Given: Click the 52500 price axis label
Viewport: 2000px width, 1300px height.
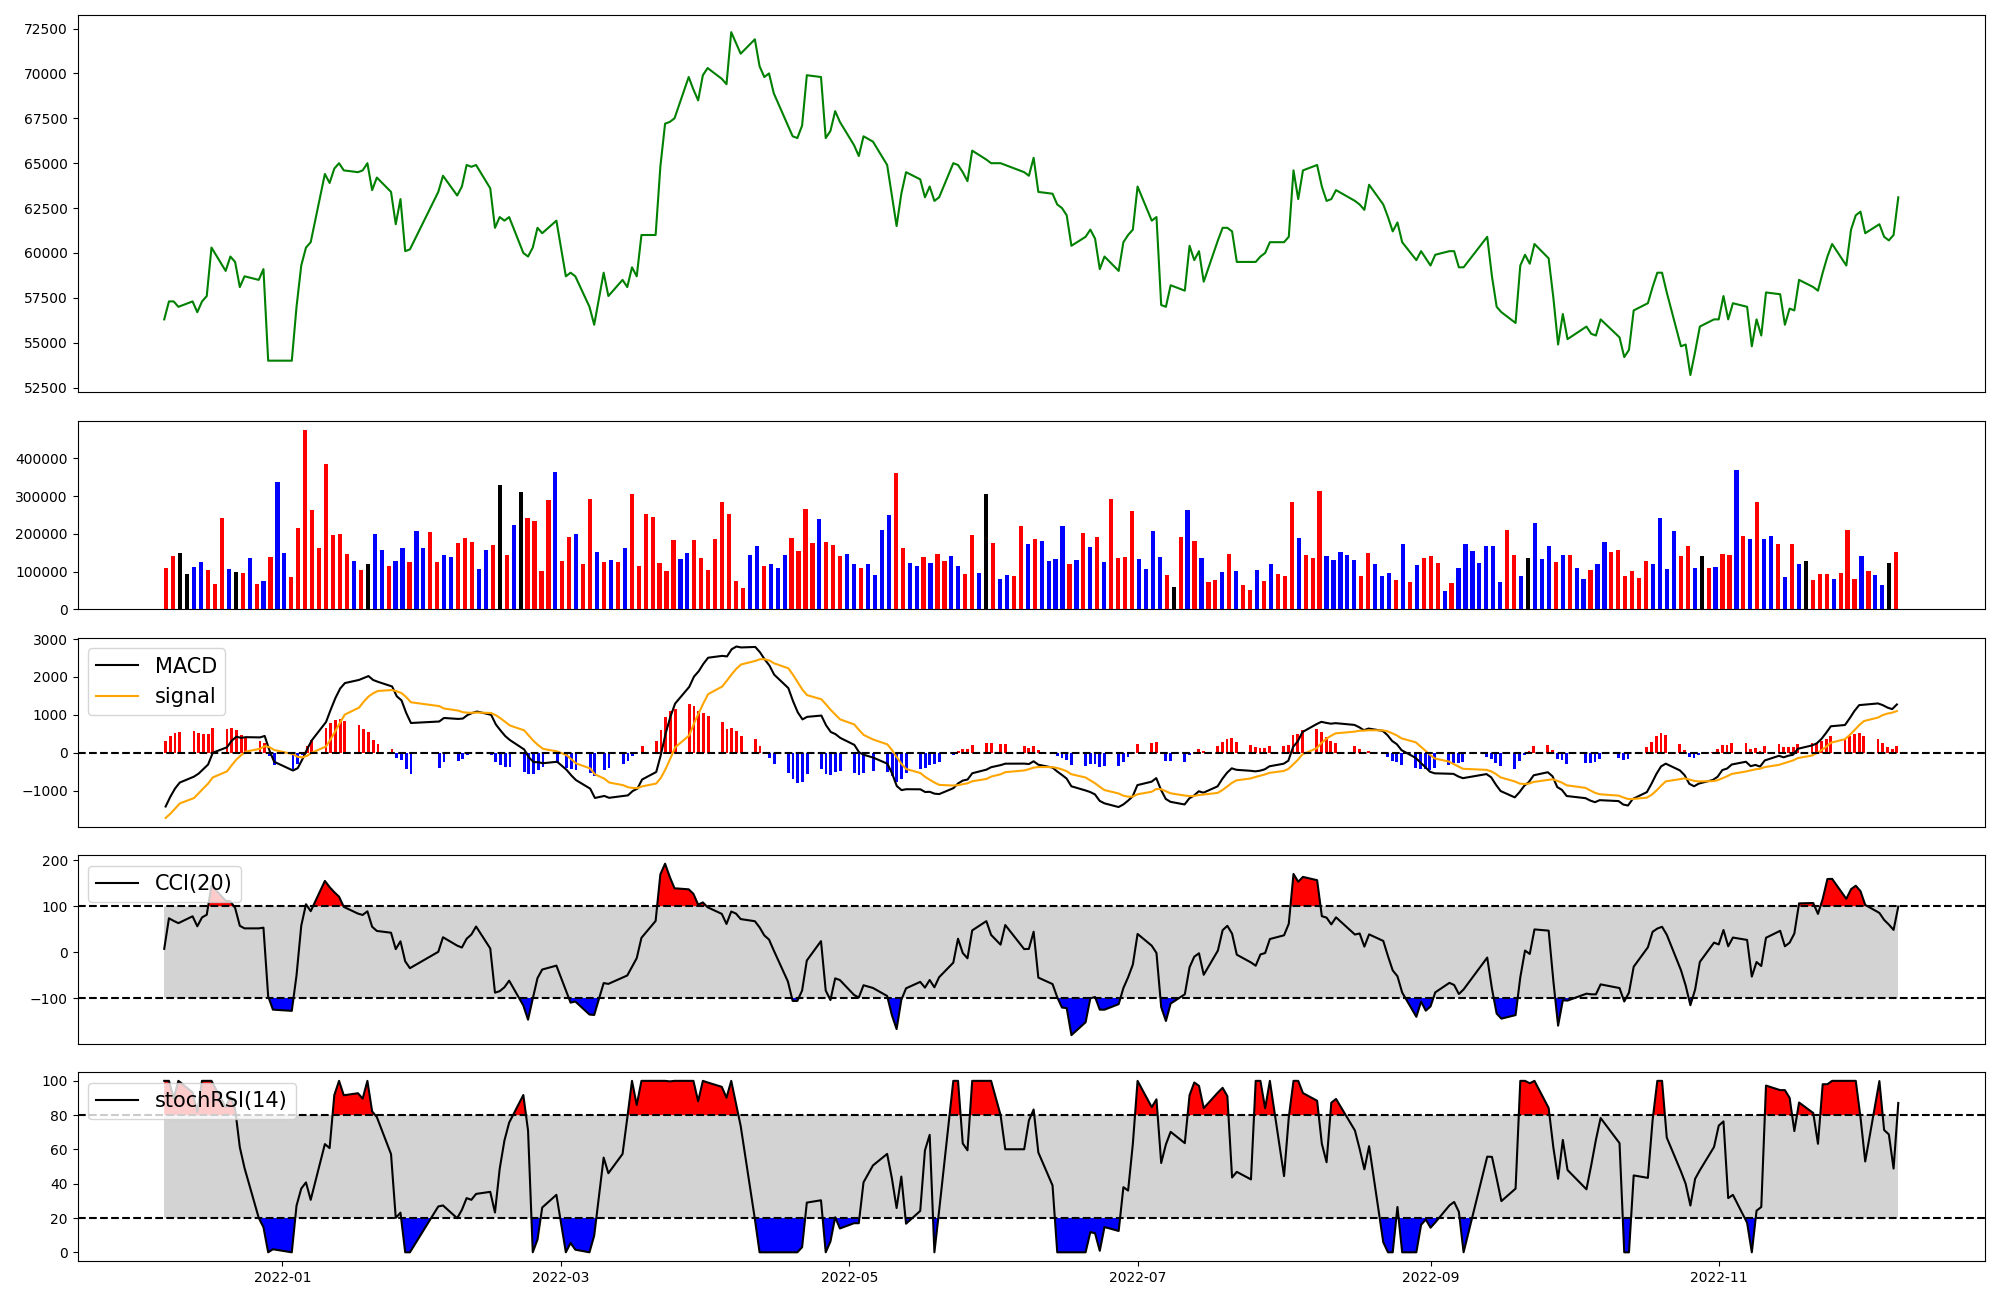Looking at the screenshot, I should tap(46, 388).
